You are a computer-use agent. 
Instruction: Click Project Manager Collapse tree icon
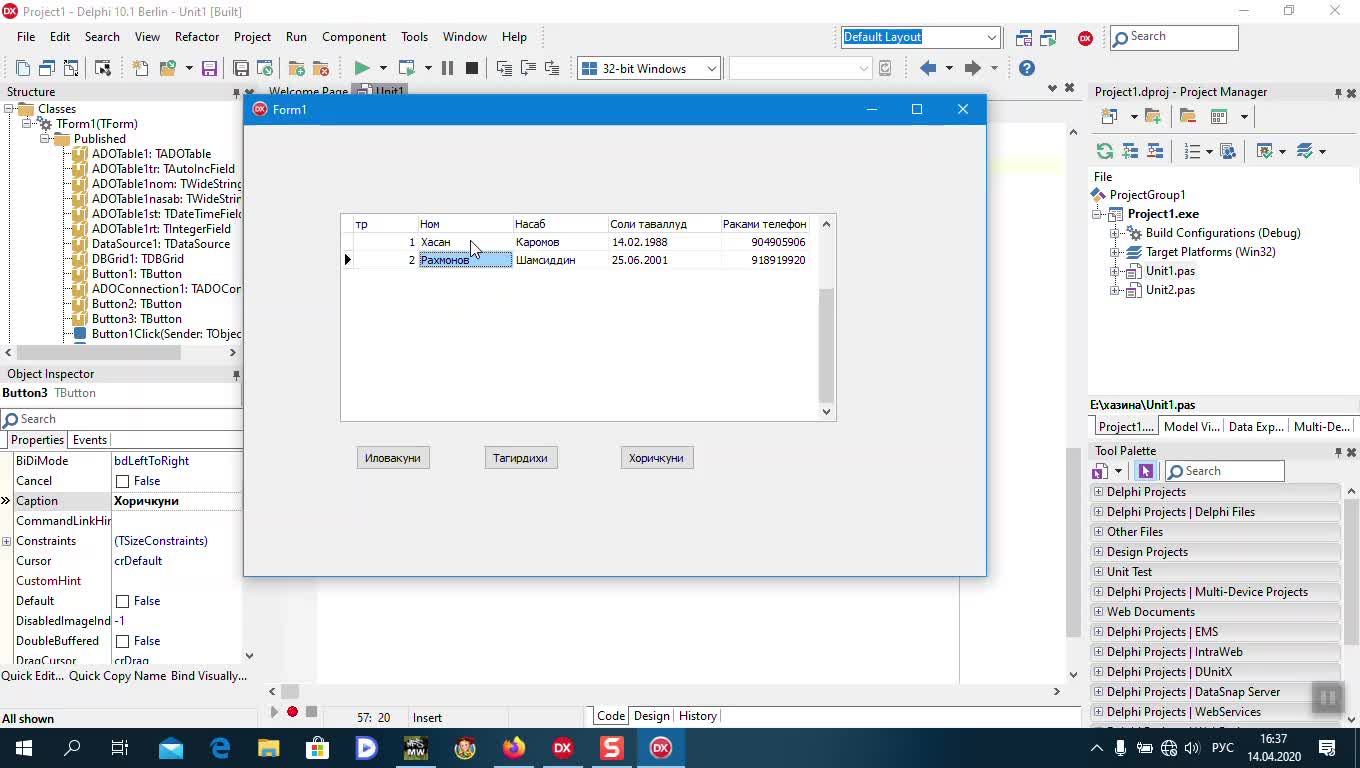(x=1155, y=151)
